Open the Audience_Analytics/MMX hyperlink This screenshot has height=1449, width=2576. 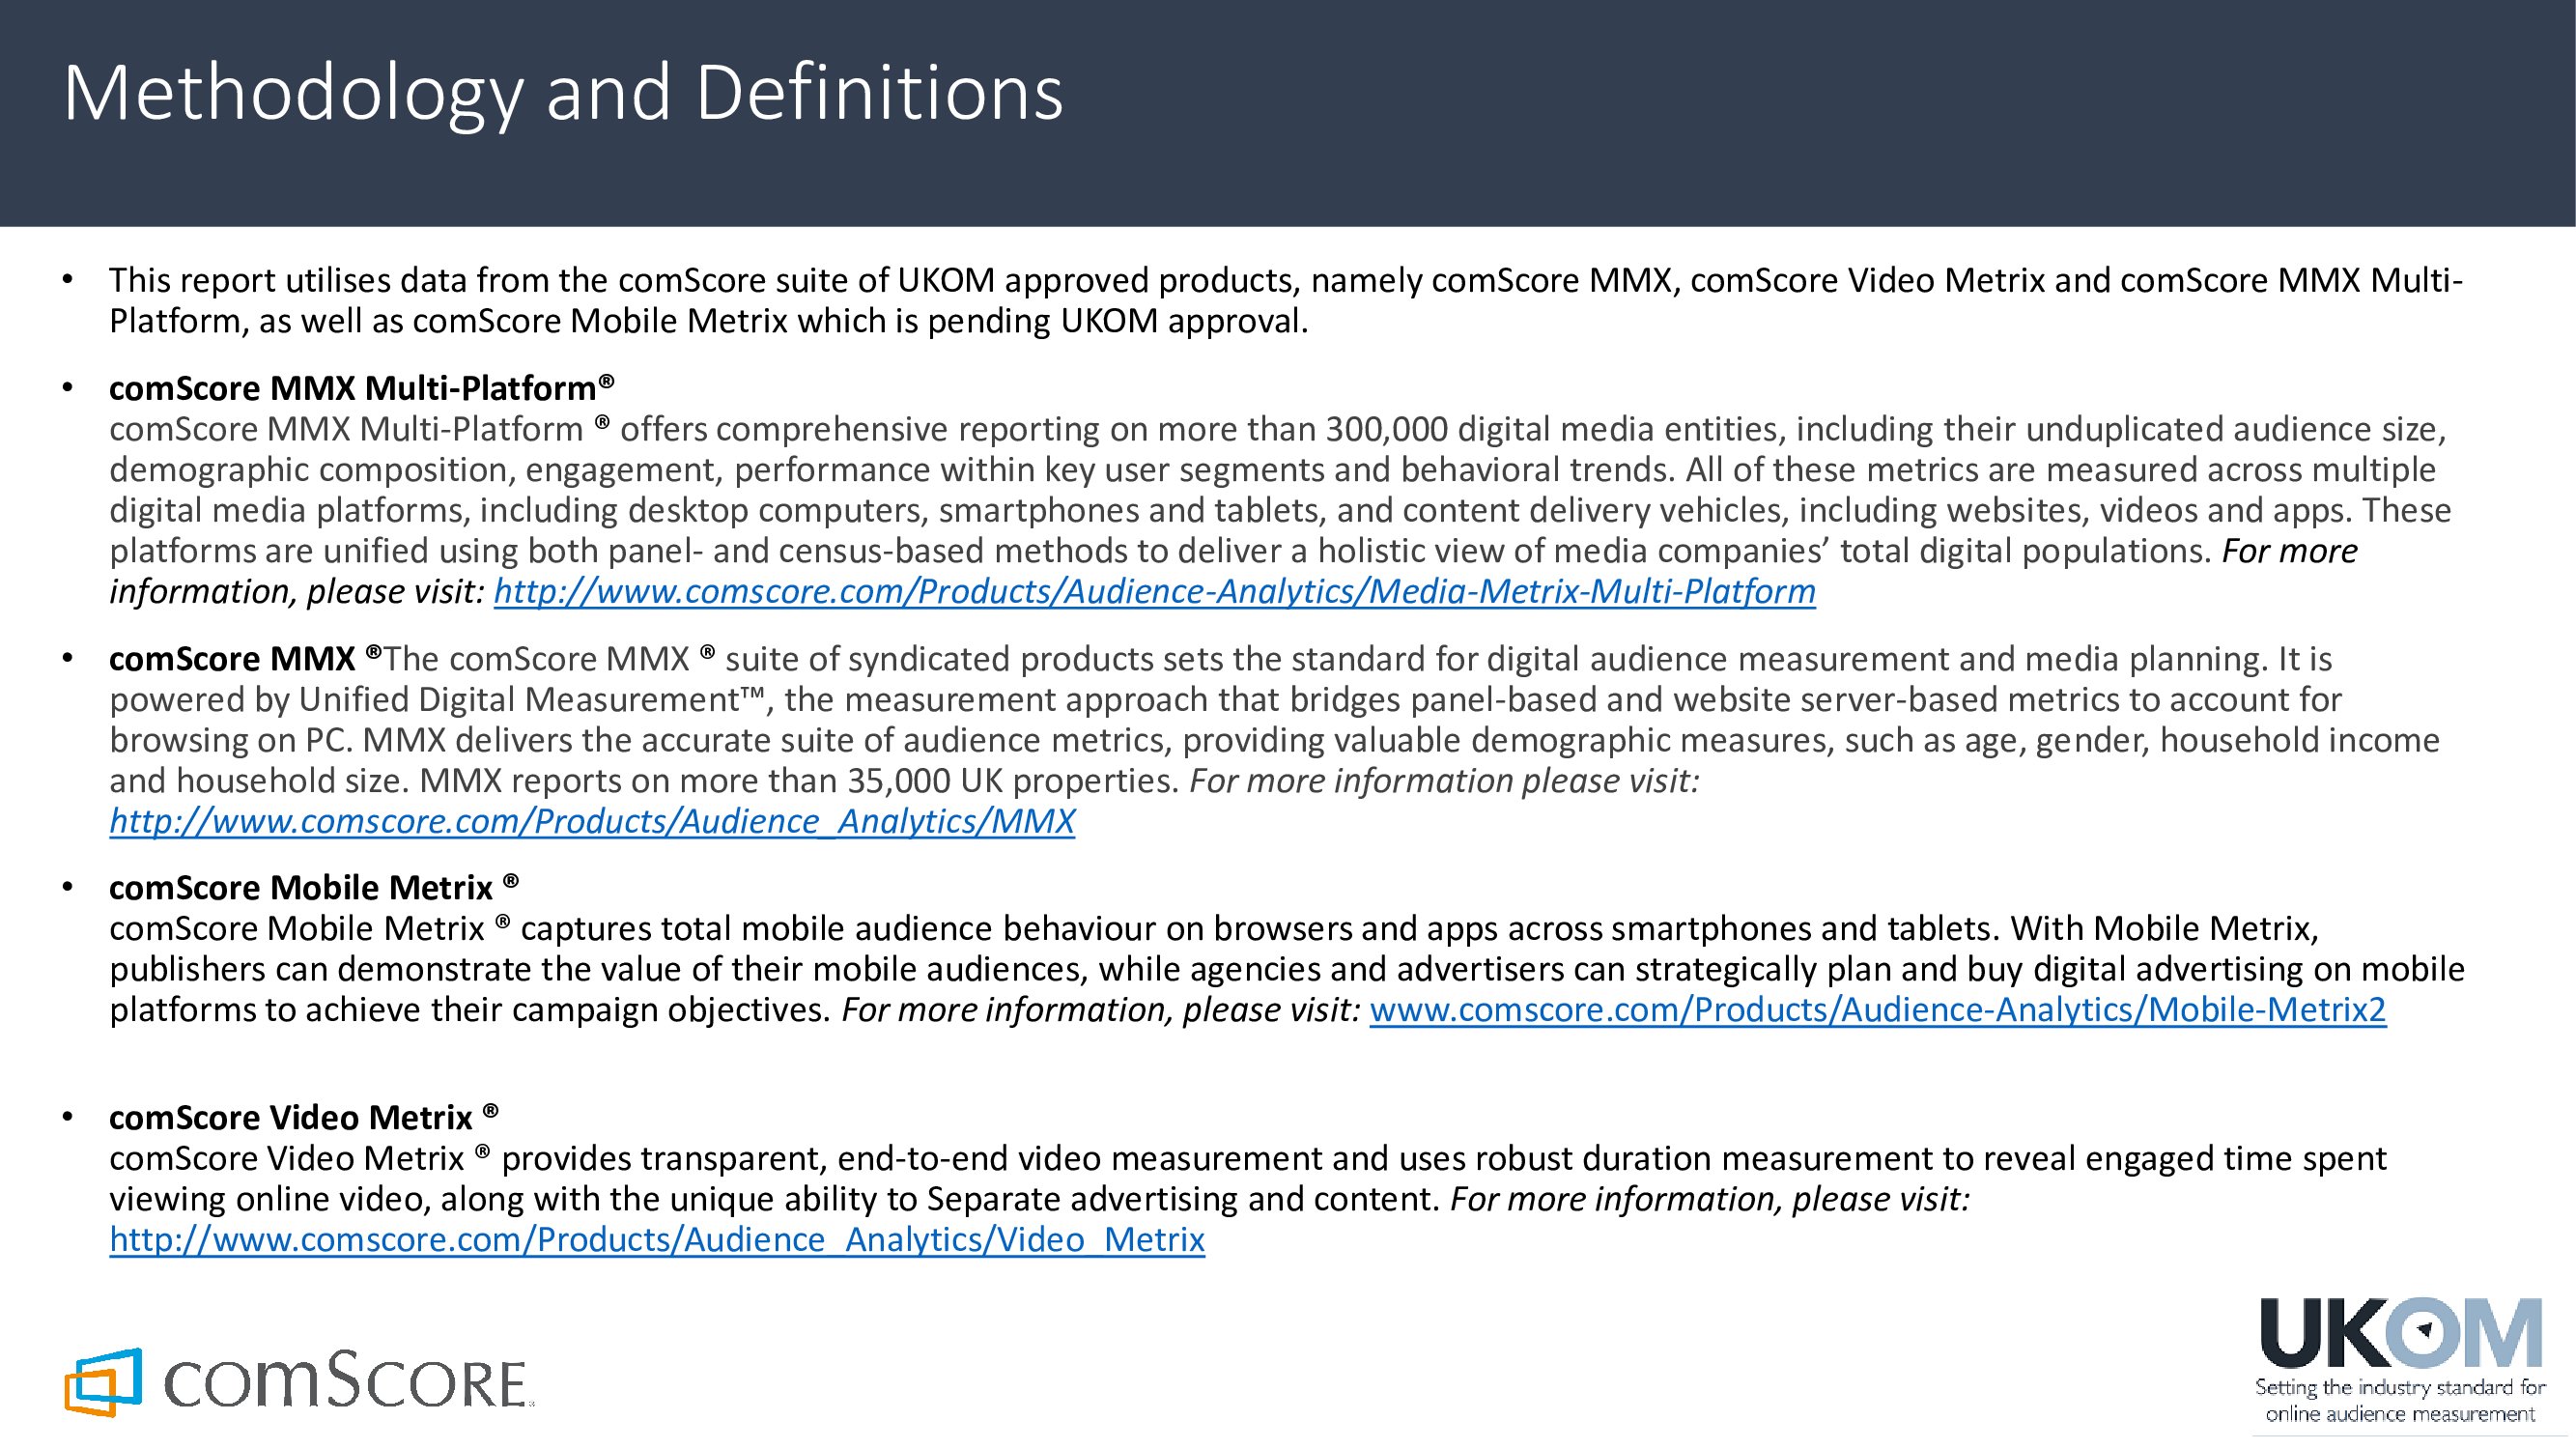tap(592, 821)
